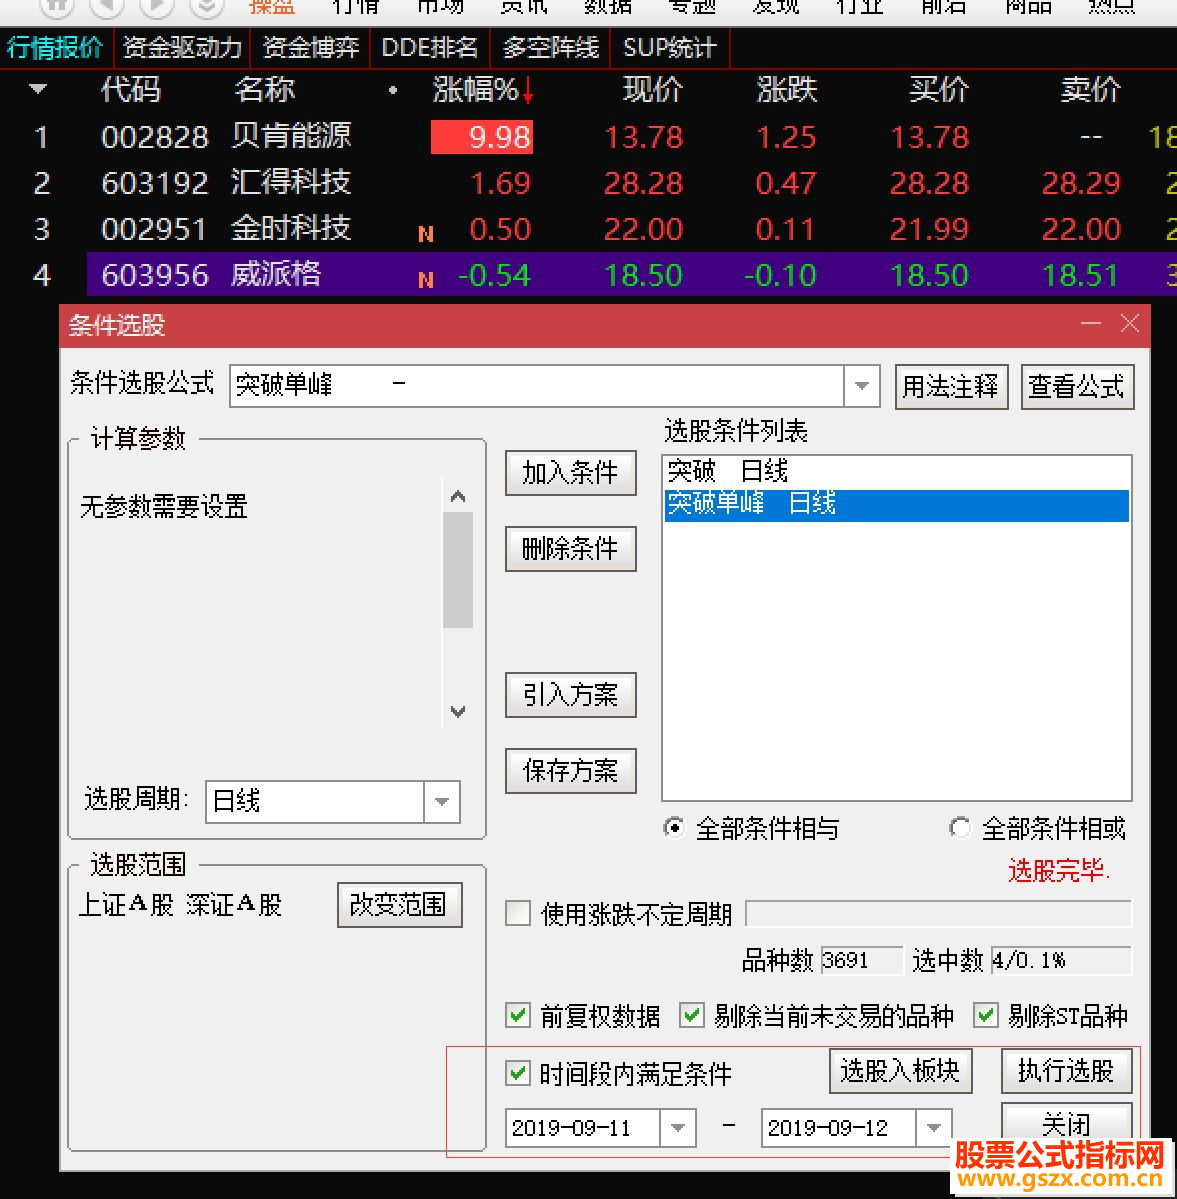This screenshot has height=1199, width=1177.
Task: Switch to the 资金驱动力 tab
Action: (182, 48)
